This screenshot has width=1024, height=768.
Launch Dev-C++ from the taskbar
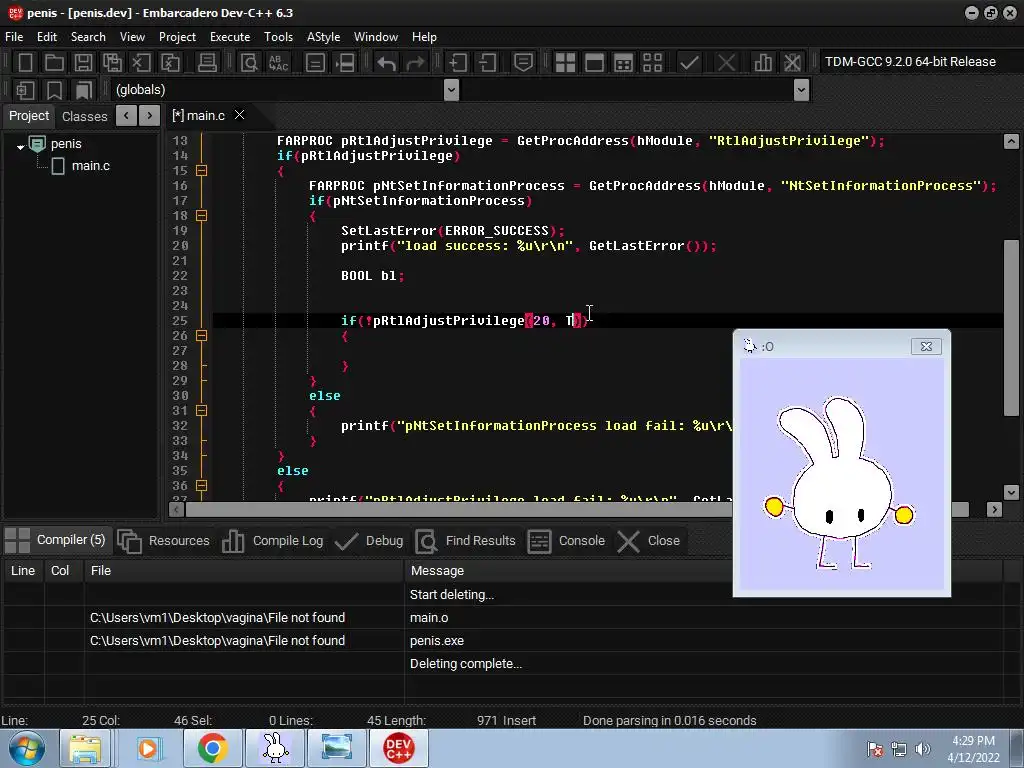398,748
